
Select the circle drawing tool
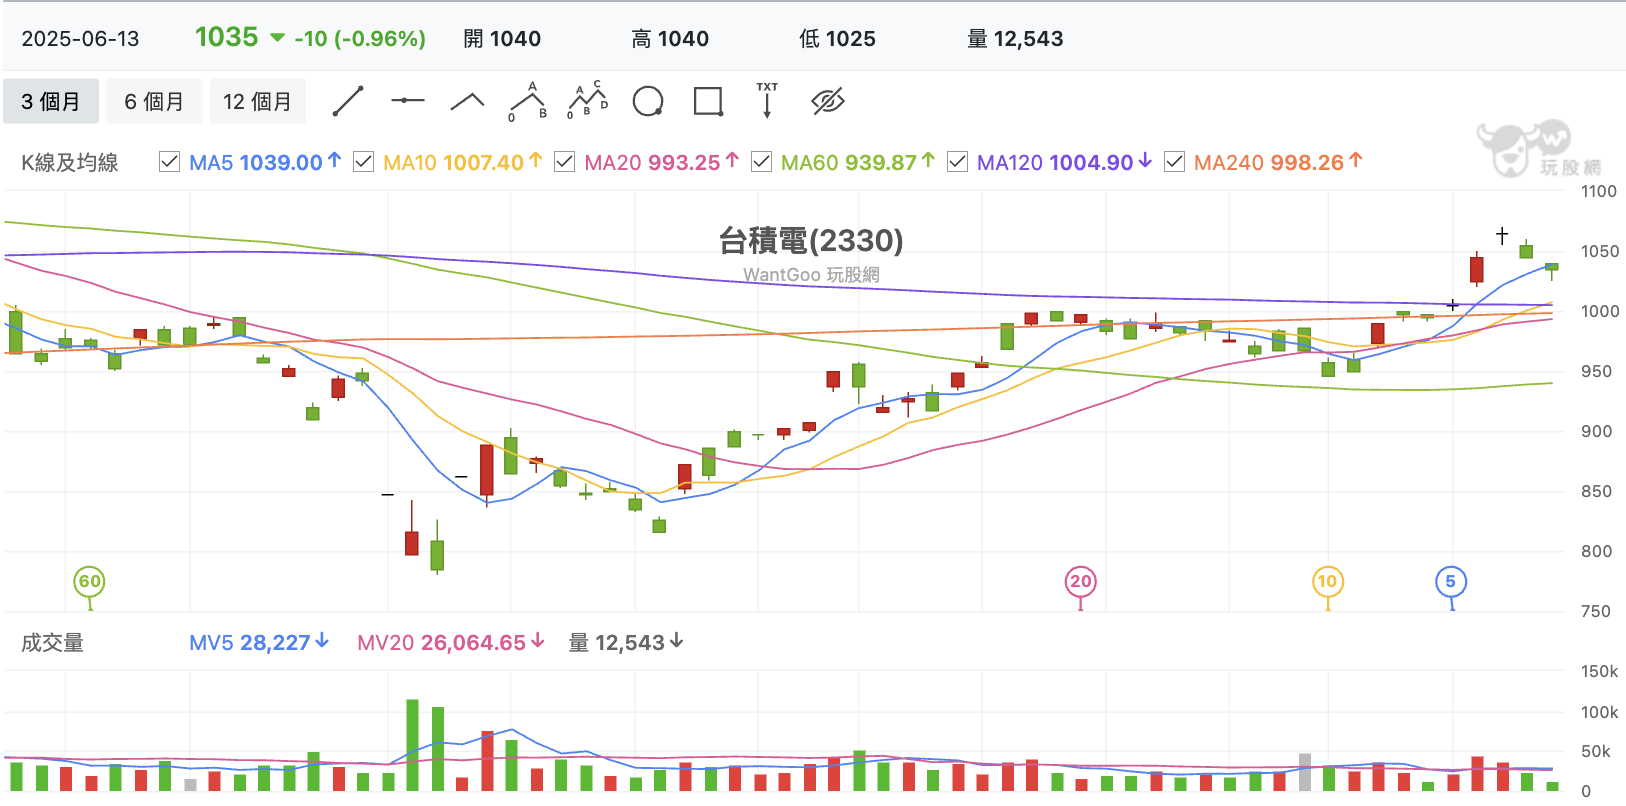648,101
